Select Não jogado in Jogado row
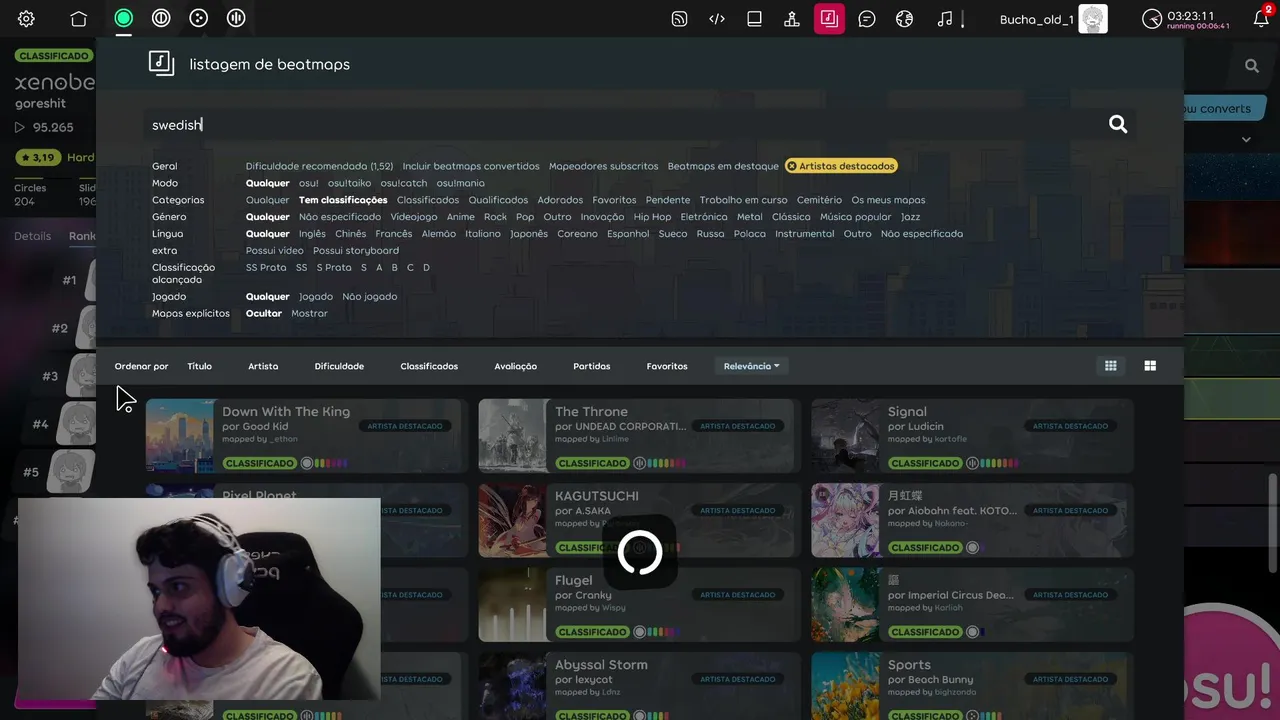1280x720 pixels. tap(370, 297)
